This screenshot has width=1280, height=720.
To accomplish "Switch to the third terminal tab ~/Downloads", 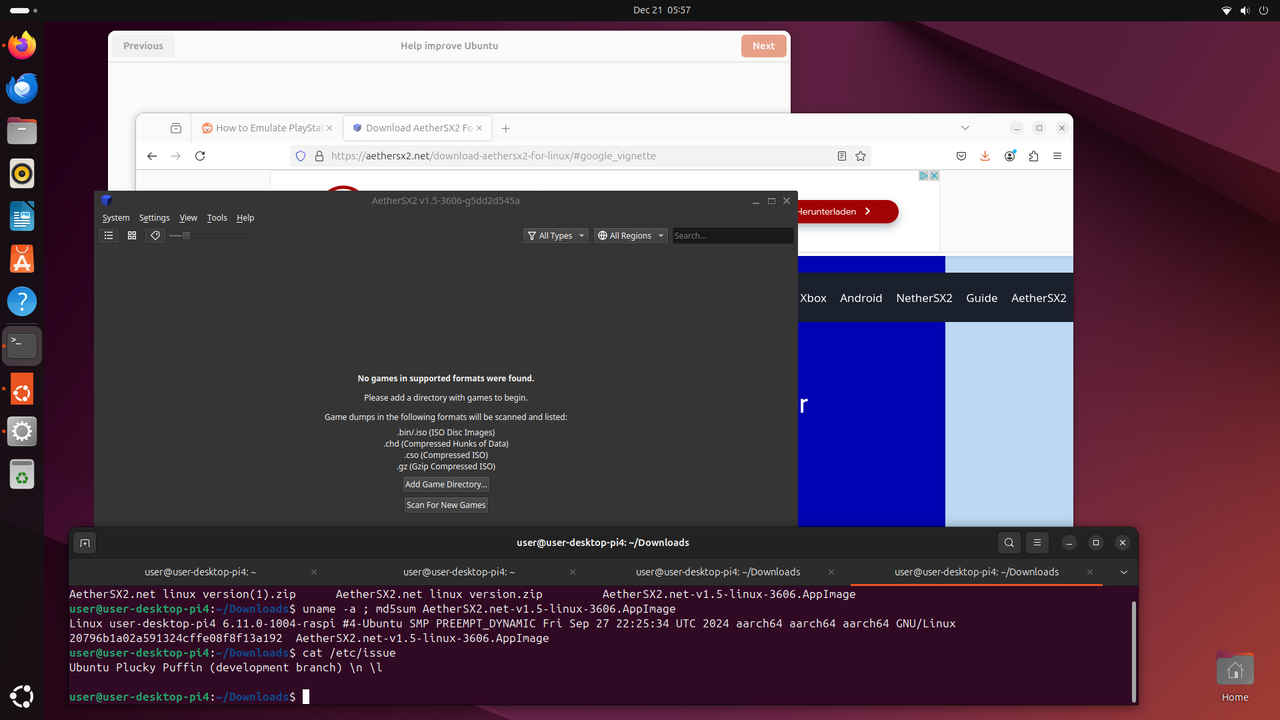I will click(718, 572).
